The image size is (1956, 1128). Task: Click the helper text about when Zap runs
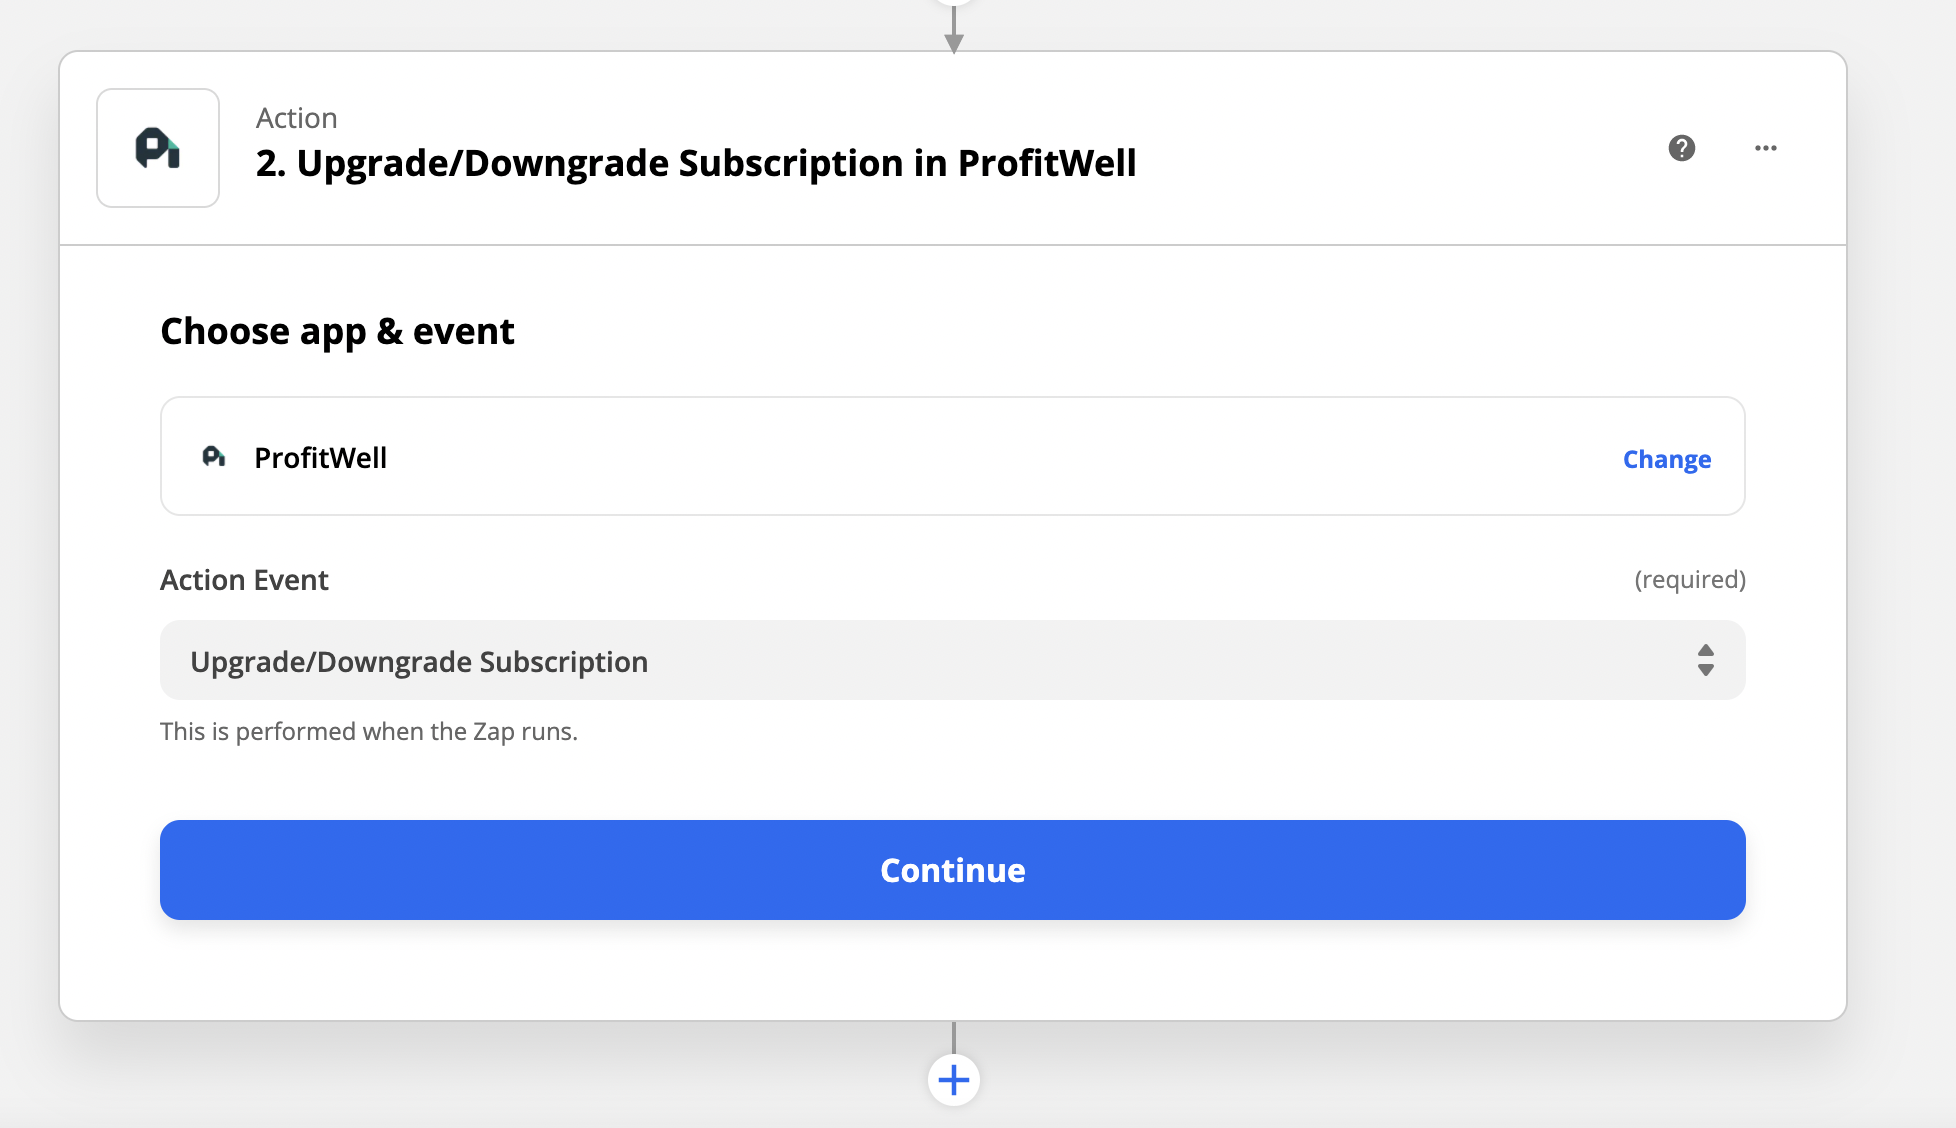click(369, 731)
